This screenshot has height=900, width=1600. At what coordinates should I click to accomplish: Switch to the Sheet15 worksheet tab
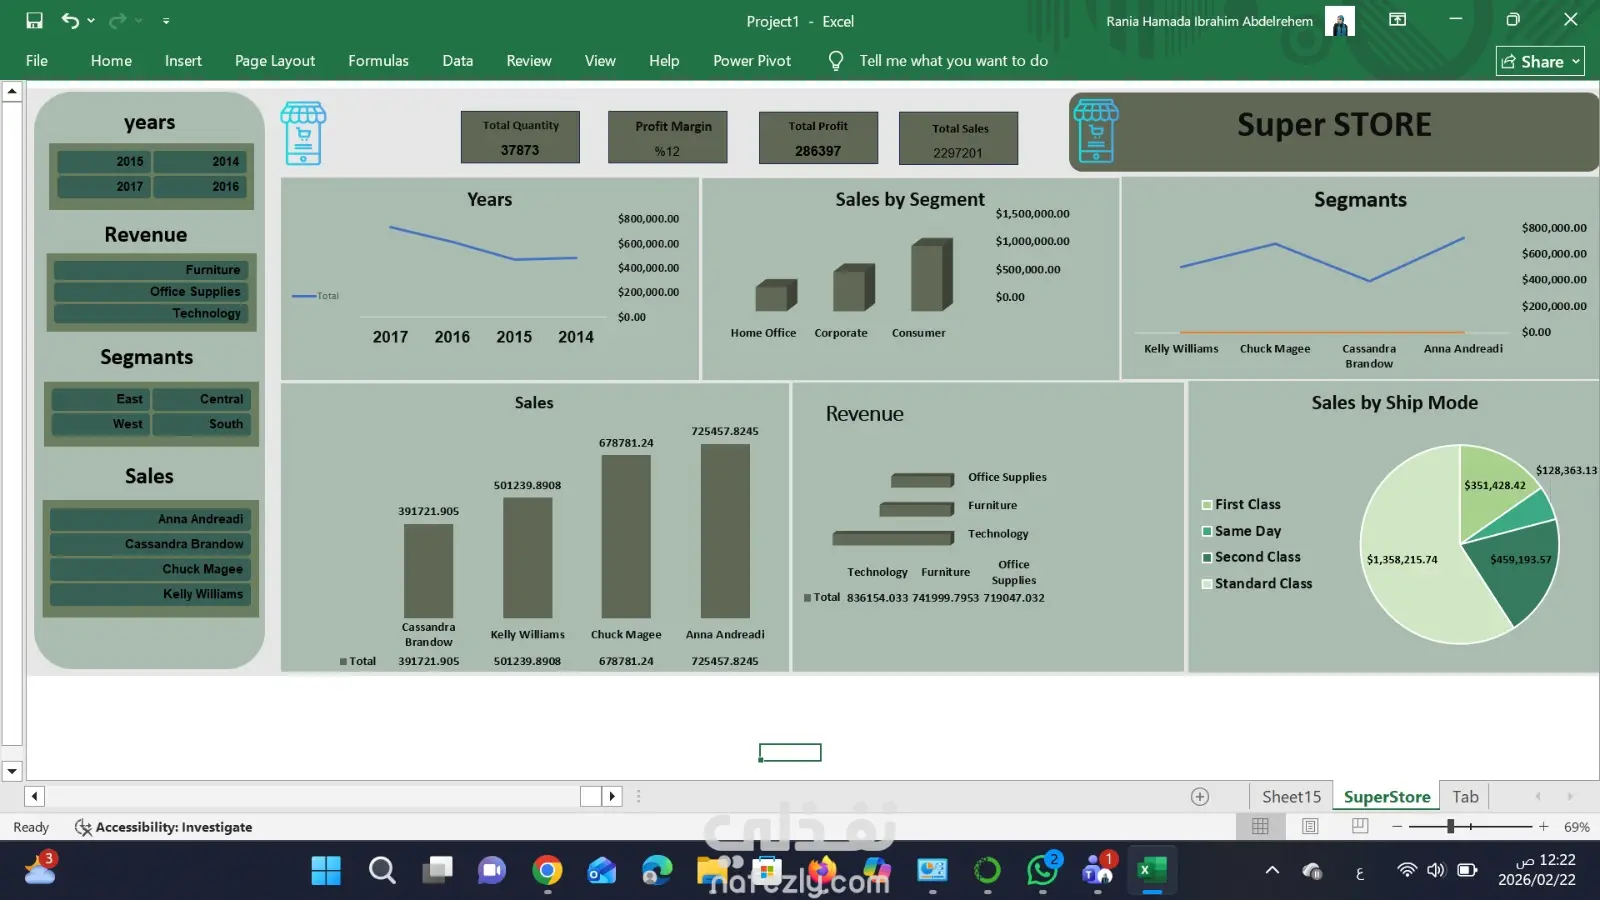(x=1291, y=797)
